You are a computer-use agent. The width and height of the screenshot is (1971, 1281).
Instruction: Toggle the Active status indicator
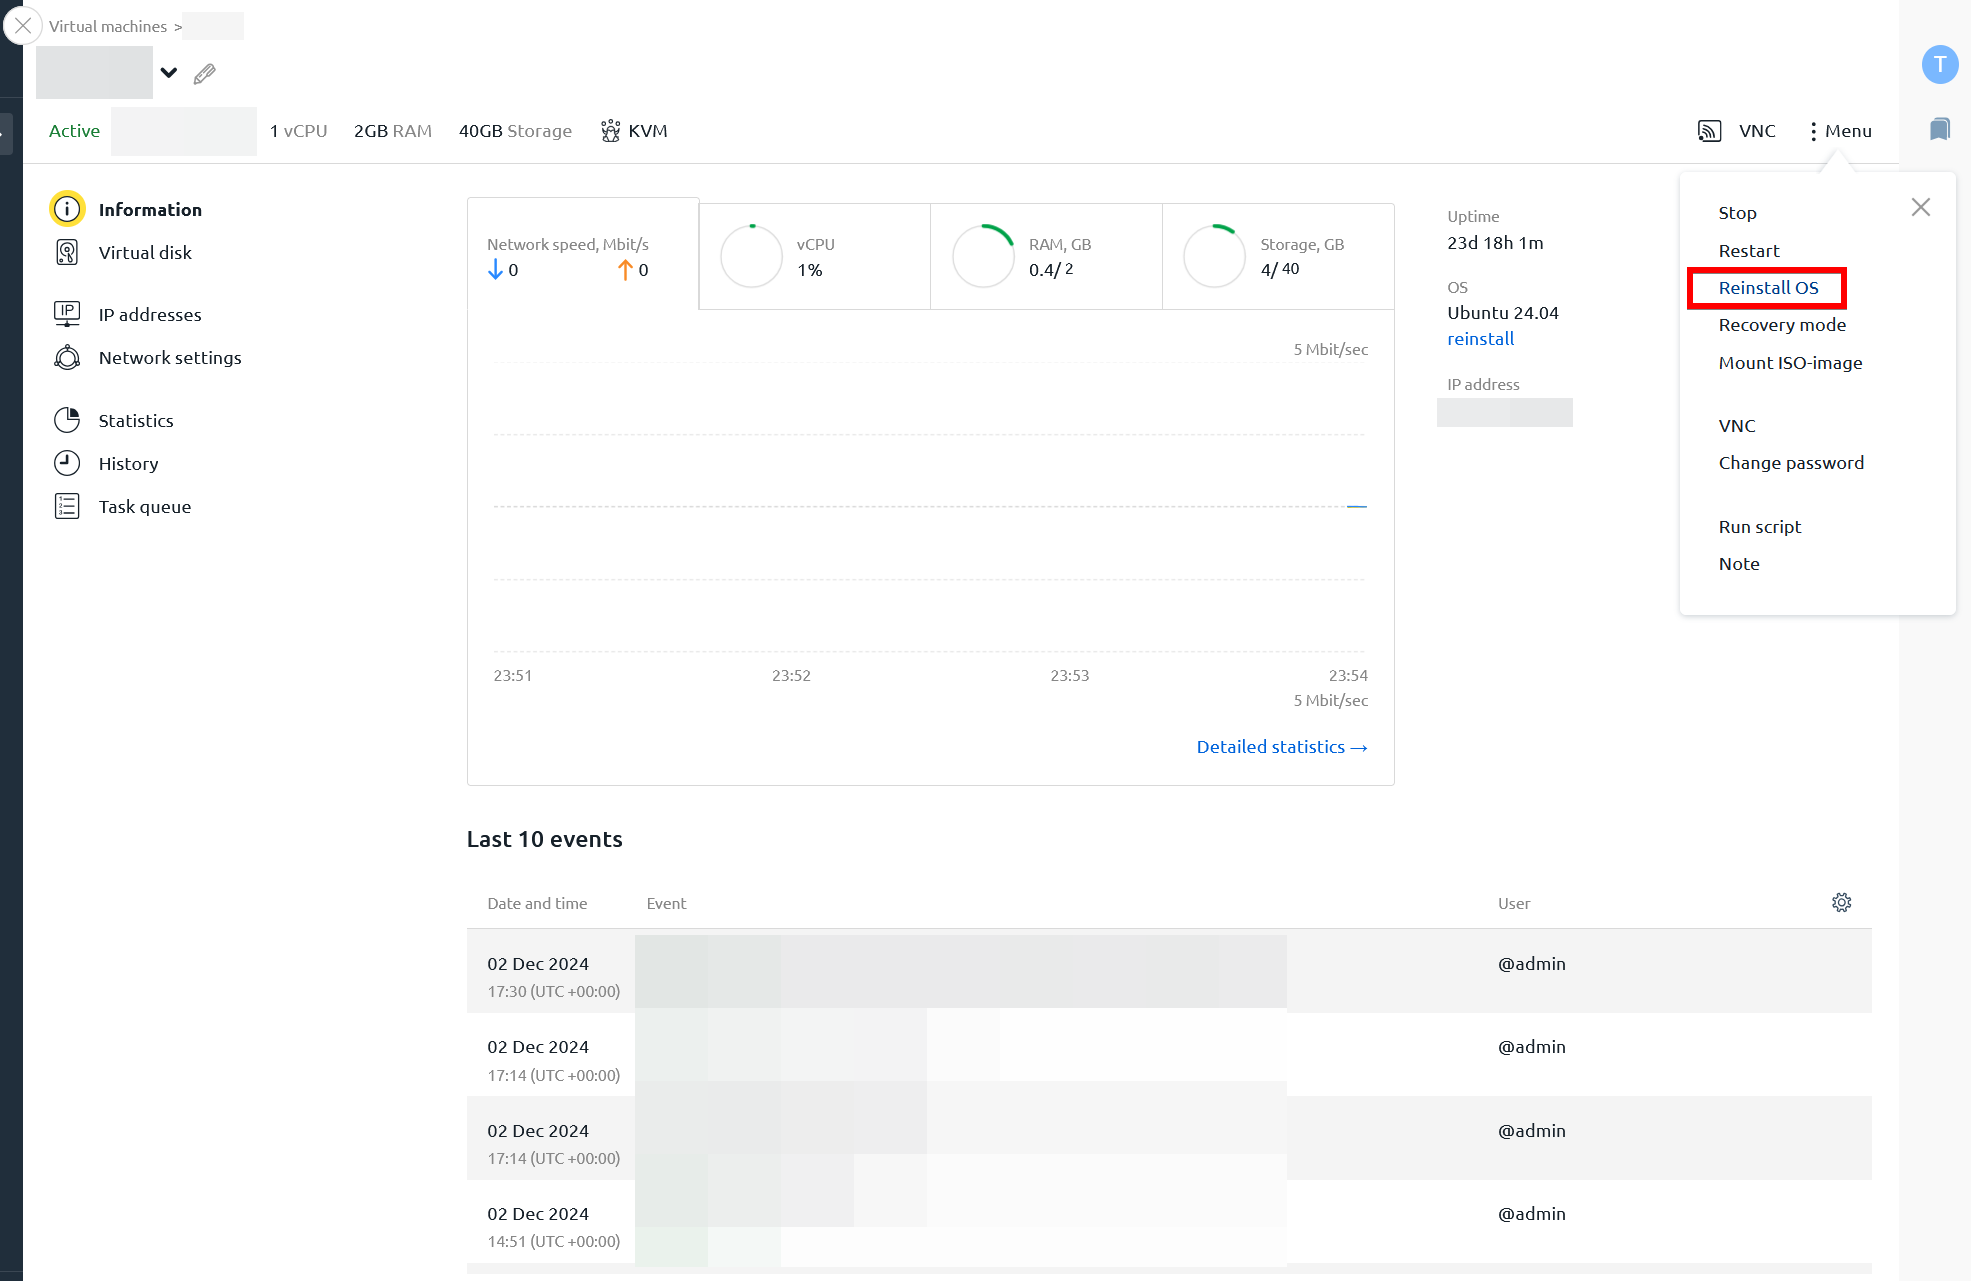(x=73, y=131)
